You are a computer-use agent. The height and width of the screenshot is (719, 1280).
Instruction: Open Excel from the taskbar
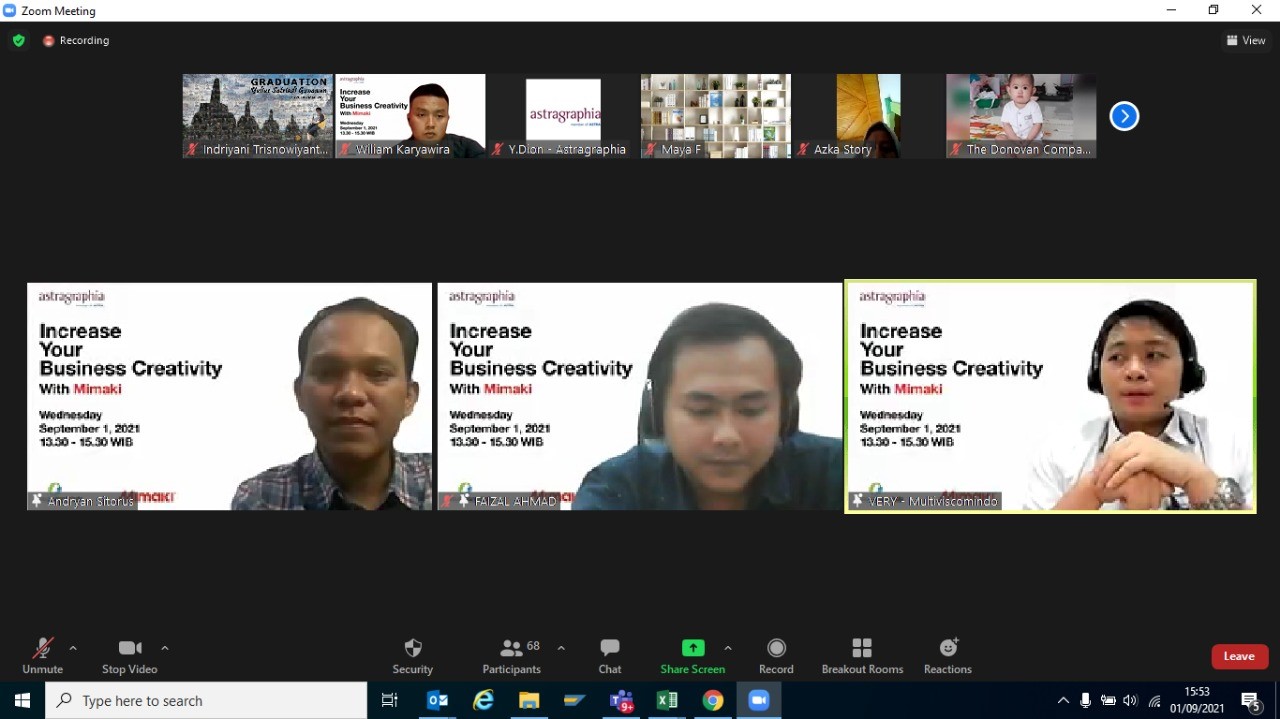pyautogui.click(x=667, y=700)
